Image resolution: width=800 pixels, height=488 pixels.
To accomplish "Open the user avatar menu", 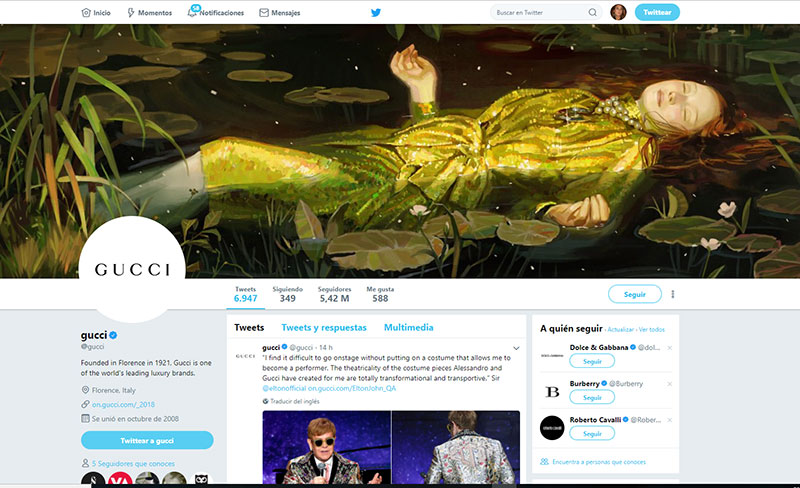I will 619,13.
